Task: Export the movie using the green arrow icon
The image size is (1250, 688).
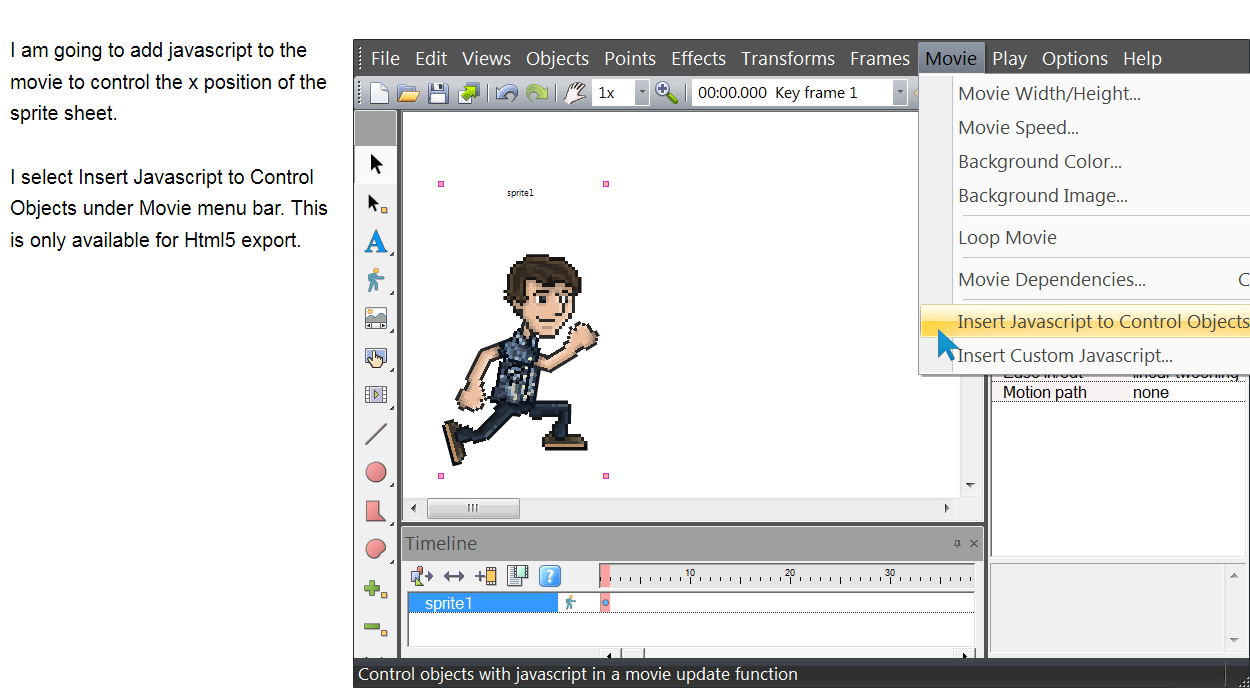Action: 468,93
